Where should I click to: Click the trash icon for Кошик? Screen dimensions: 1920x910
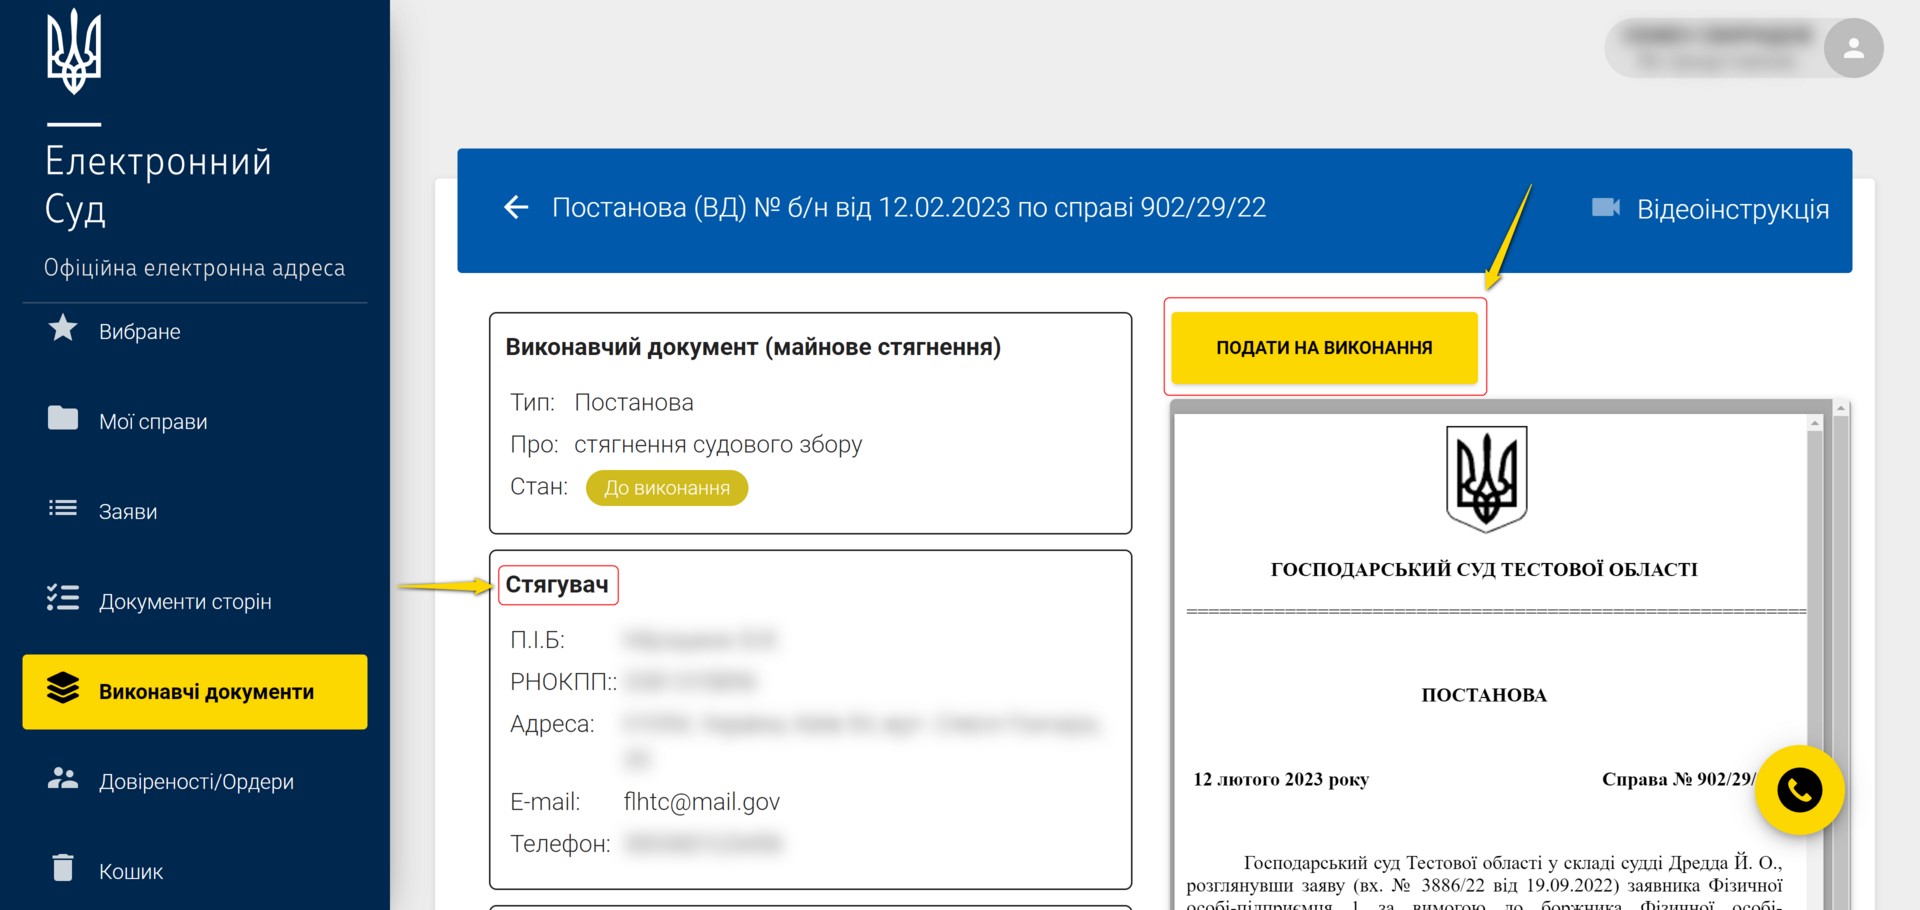click(63, 868)
